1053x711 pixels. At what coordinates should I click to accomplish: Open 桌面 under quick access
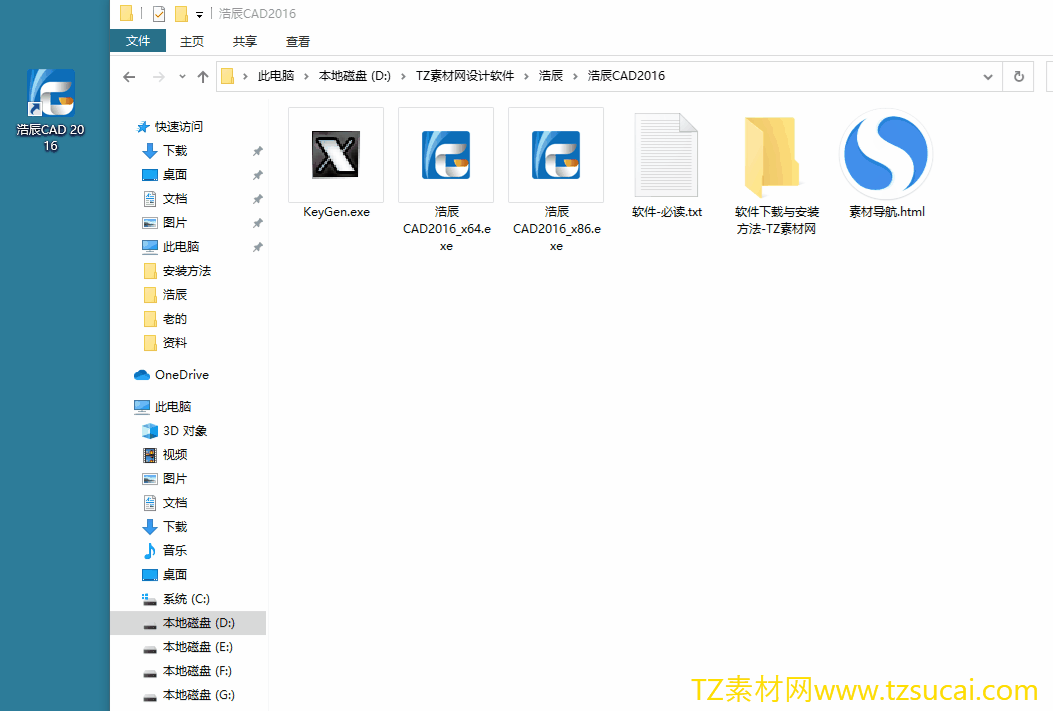pyautogui.click(x=175, y=175)
